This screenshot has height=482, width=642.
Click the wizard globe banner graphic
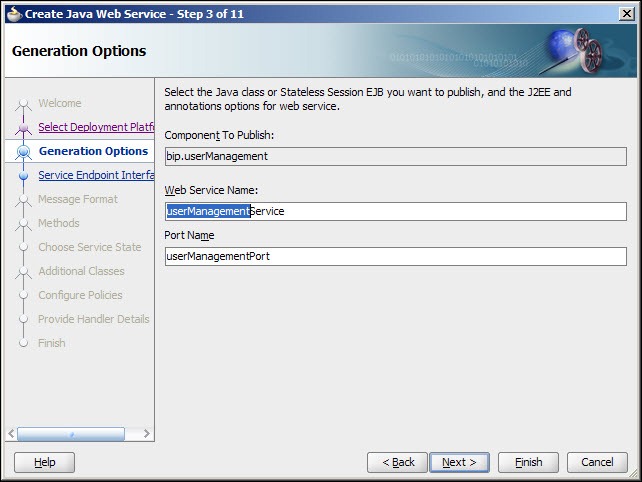point(573,51)
